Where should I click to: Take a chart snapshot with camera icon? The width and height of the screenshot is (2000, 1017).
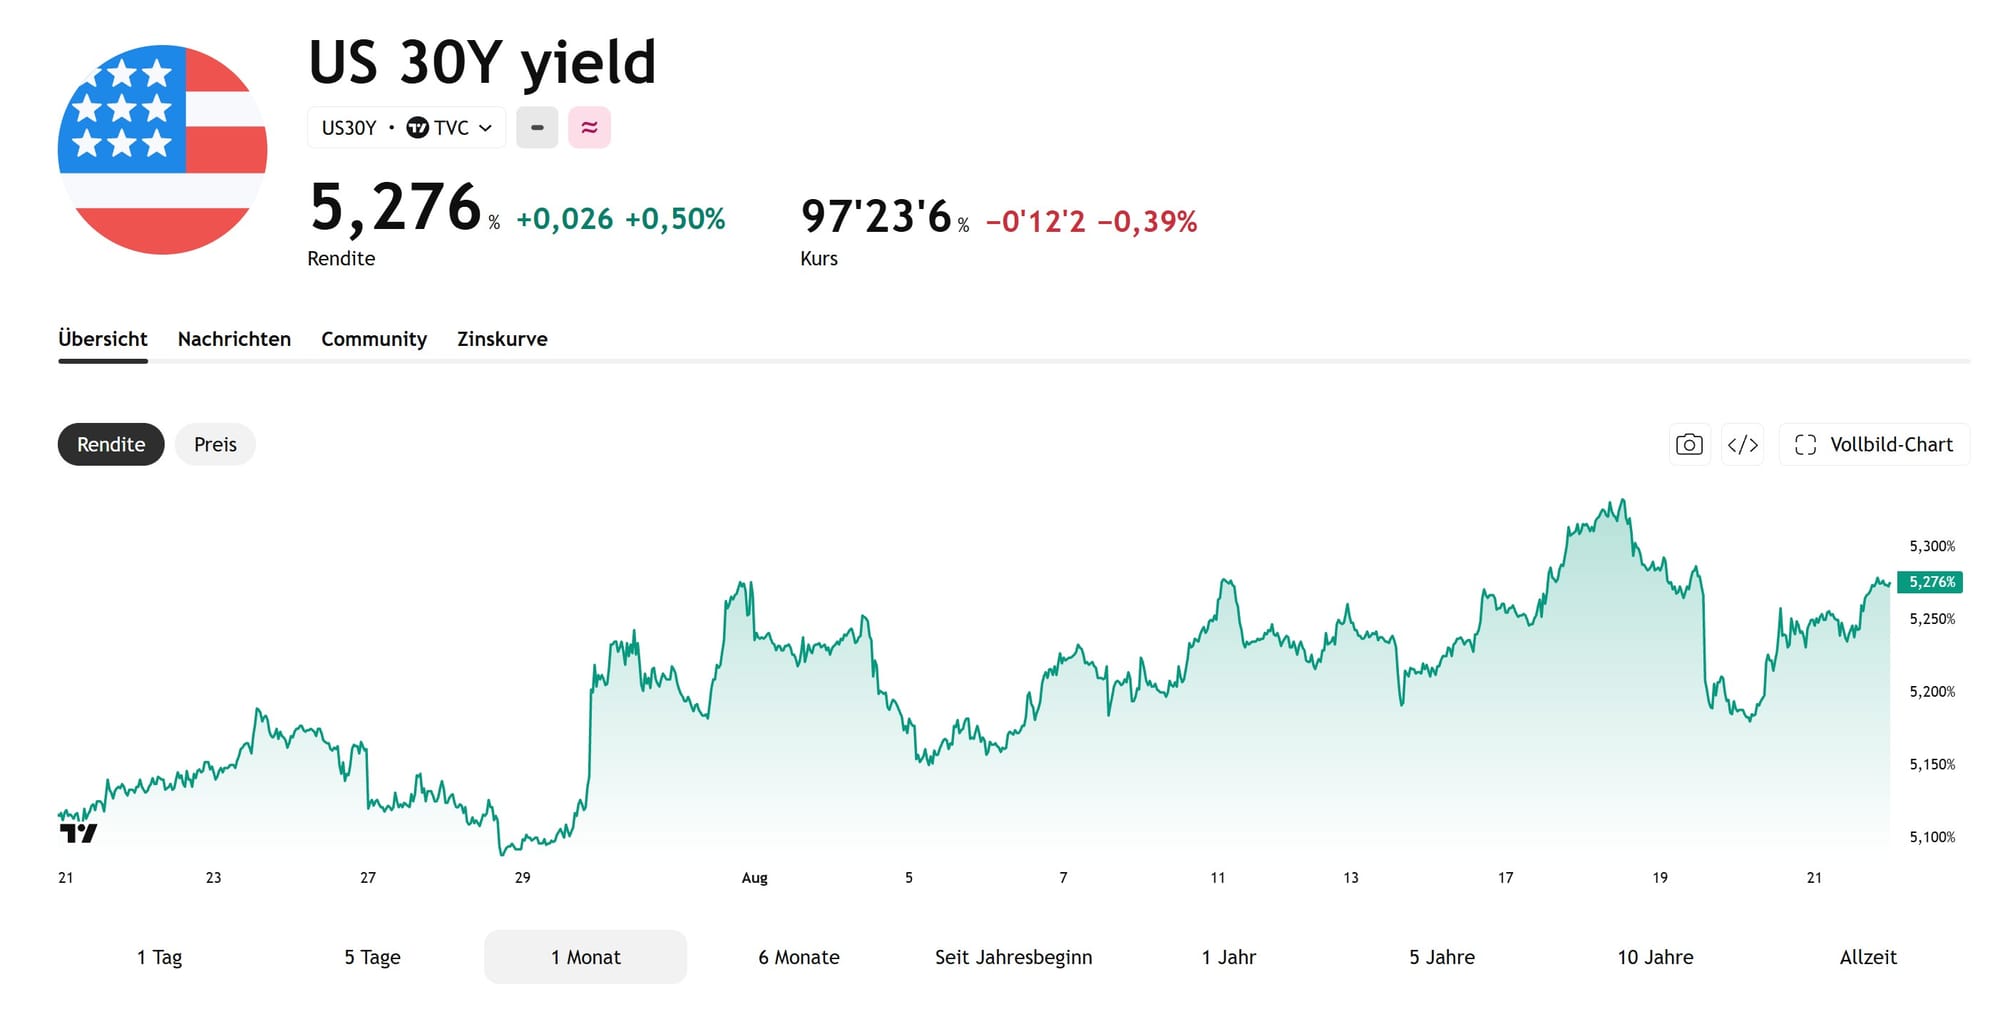click(1690, 444)
